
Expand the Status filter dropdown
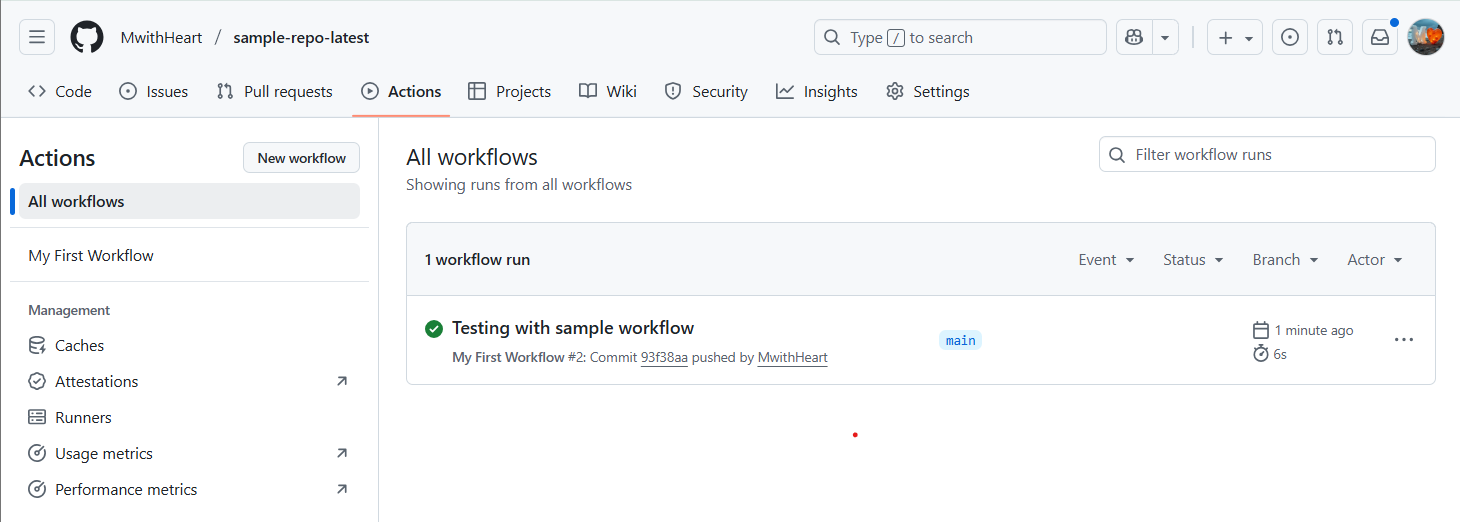[x=1193, y=260]
